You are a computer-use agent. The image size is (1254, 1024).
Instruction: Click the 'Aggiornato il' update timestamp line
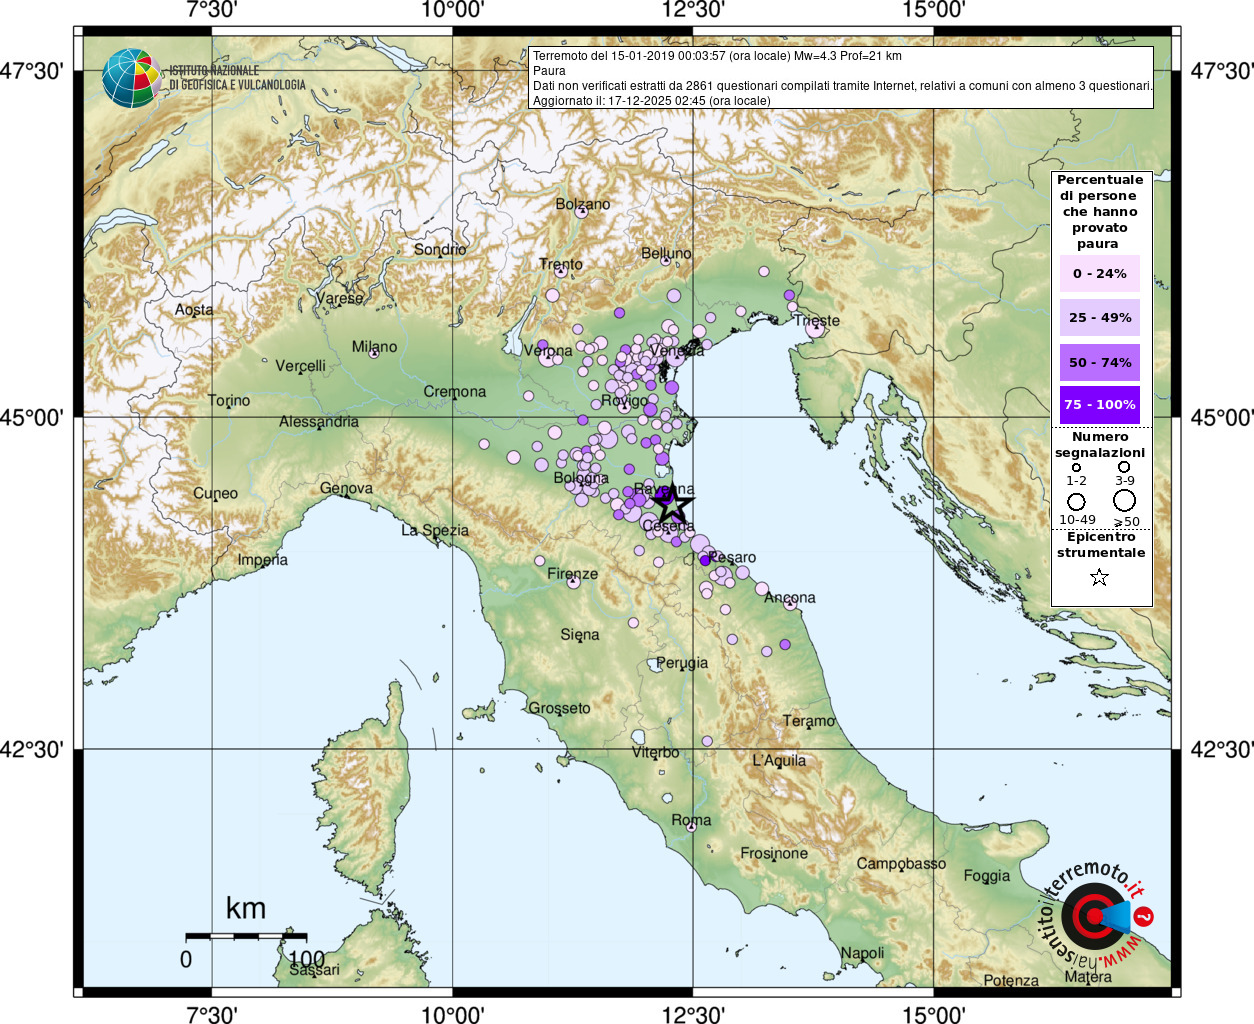coord(652,101)
